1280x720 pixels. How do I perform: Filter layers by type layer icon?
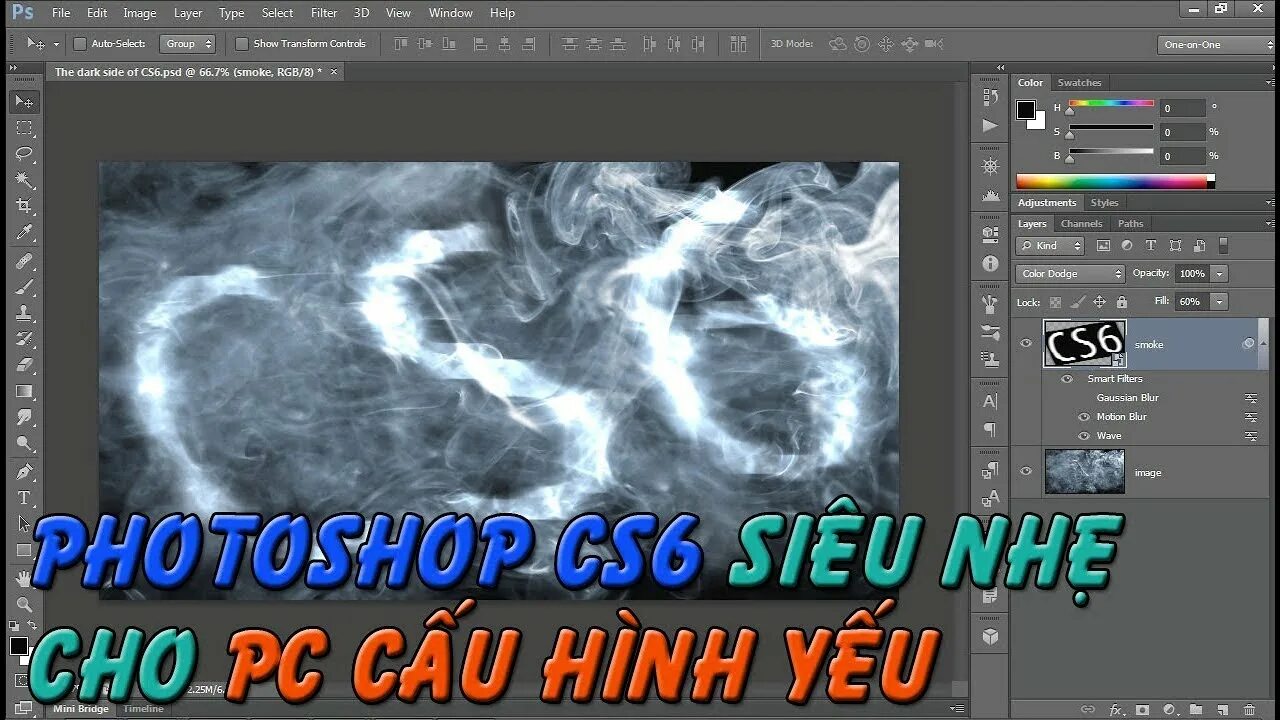point(1151,245)
